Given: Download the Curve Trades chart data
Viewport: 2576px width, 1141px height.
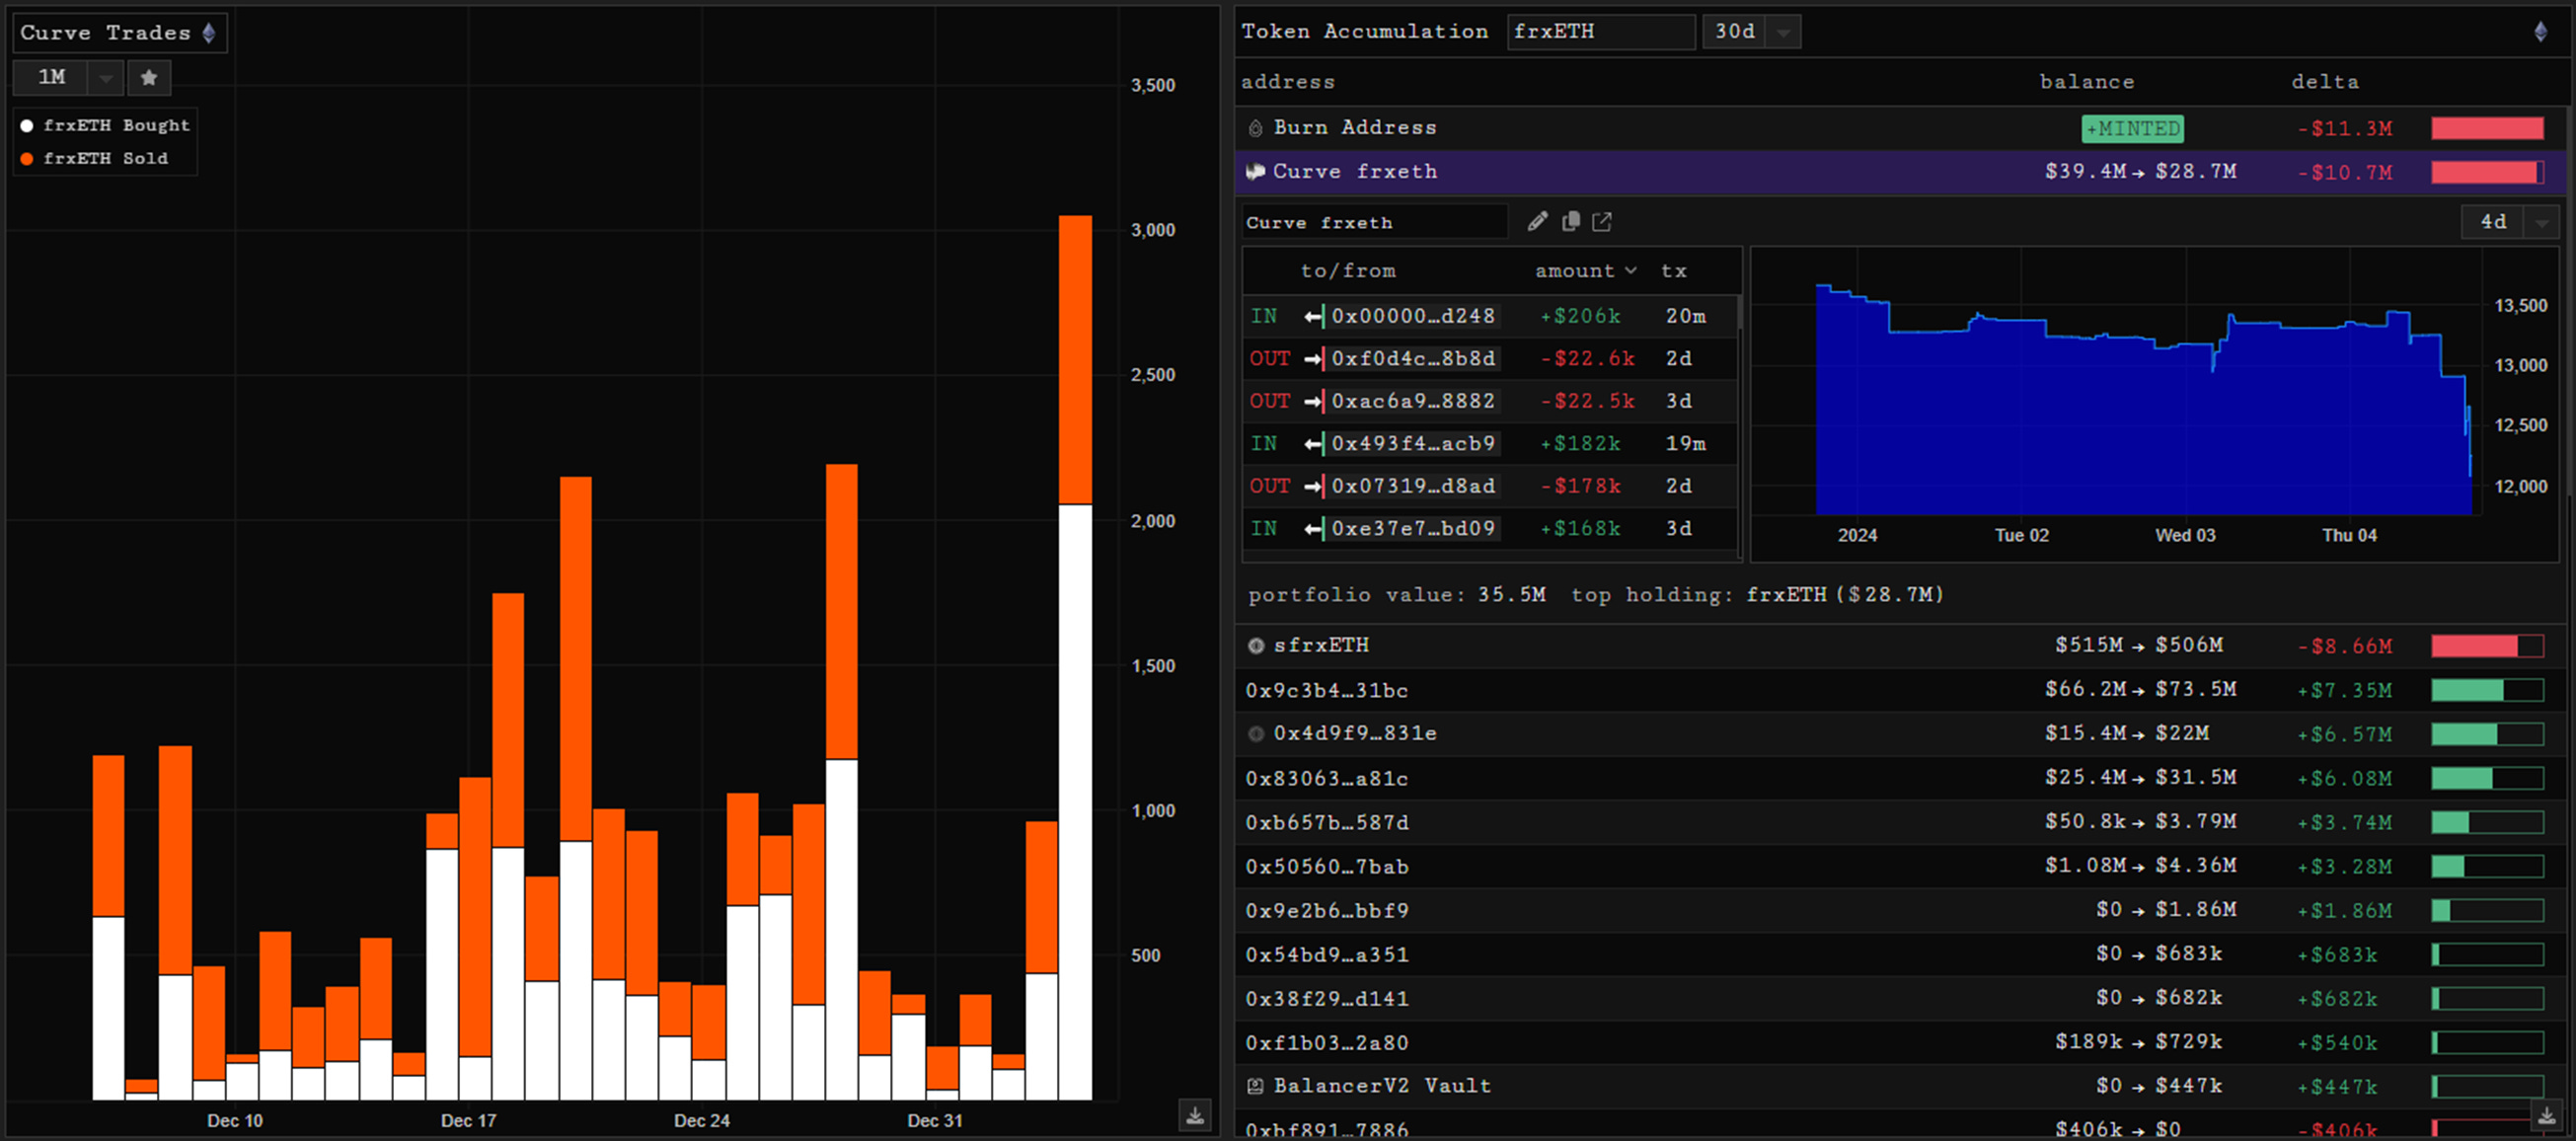Looking at the screenshot, I should point(1195,1115).
